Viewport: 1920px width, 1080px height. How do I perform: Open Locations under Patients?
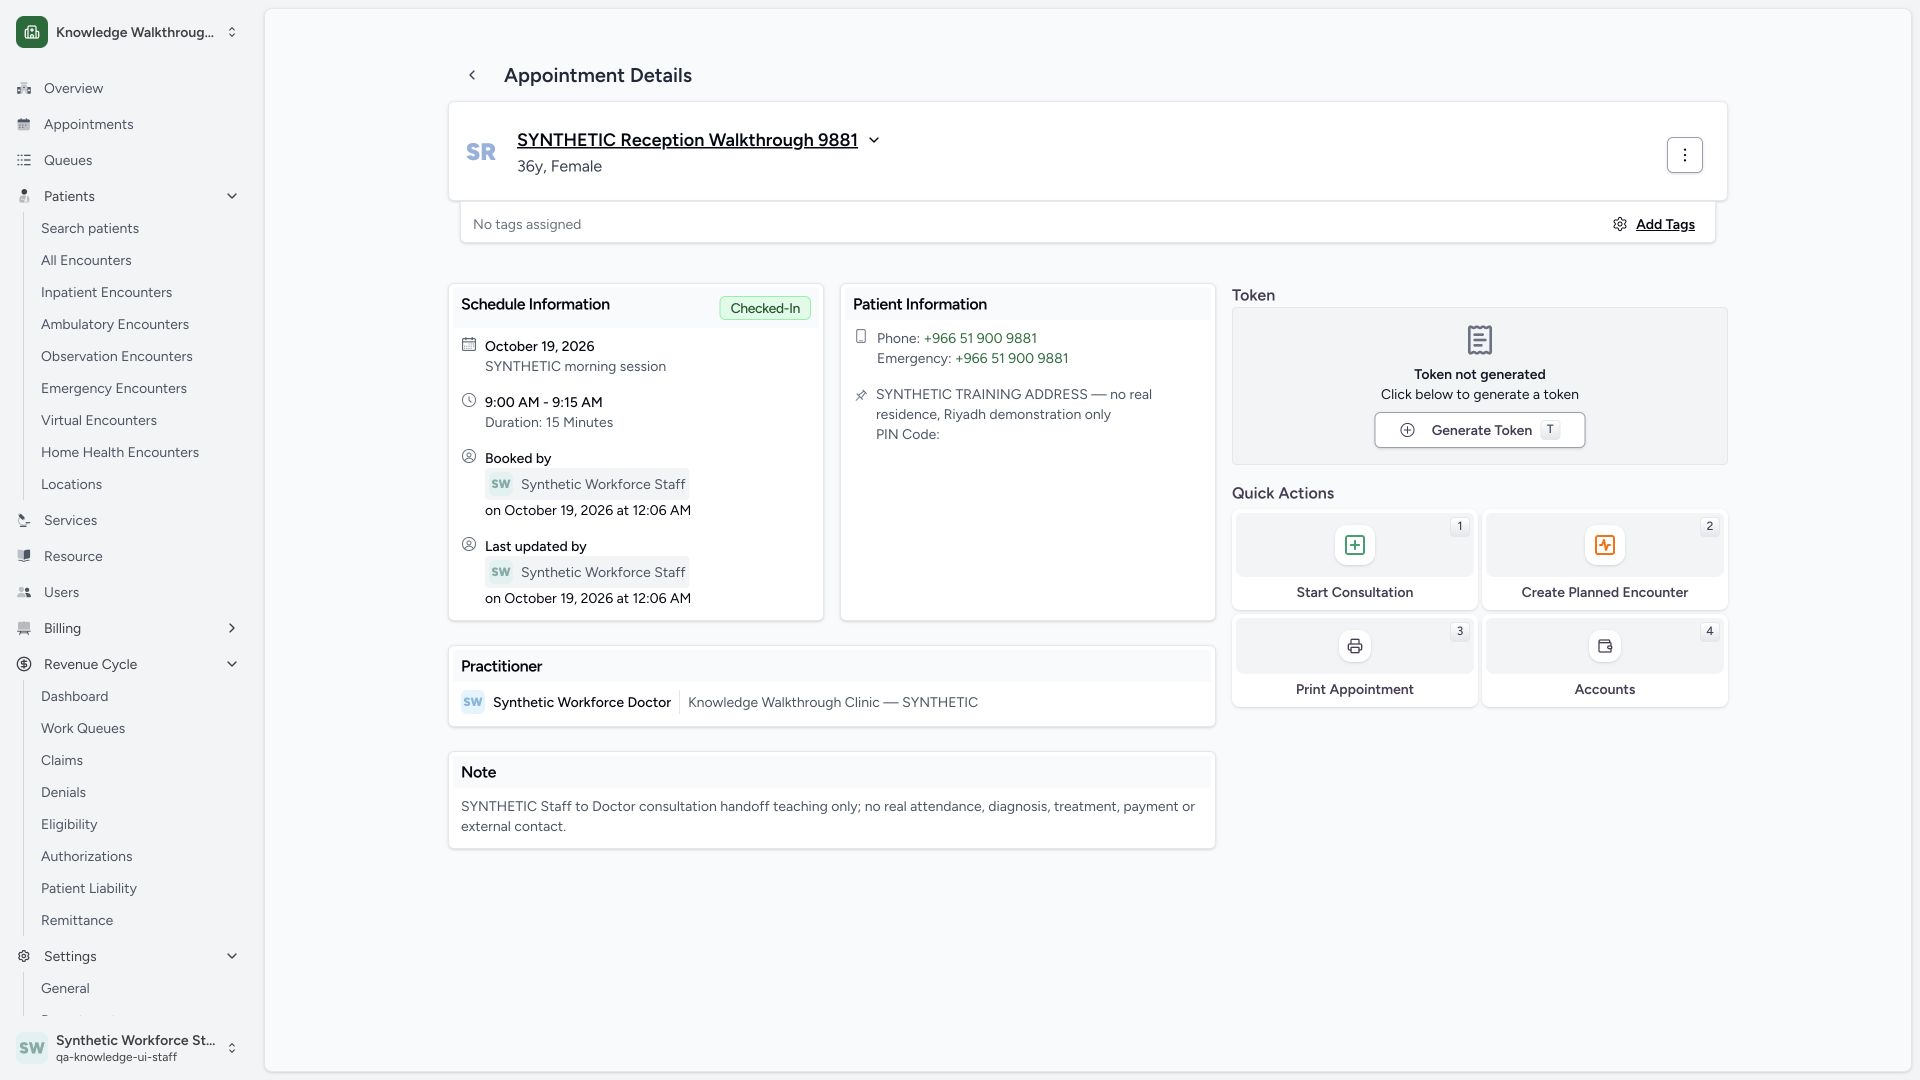coord(71,484)
